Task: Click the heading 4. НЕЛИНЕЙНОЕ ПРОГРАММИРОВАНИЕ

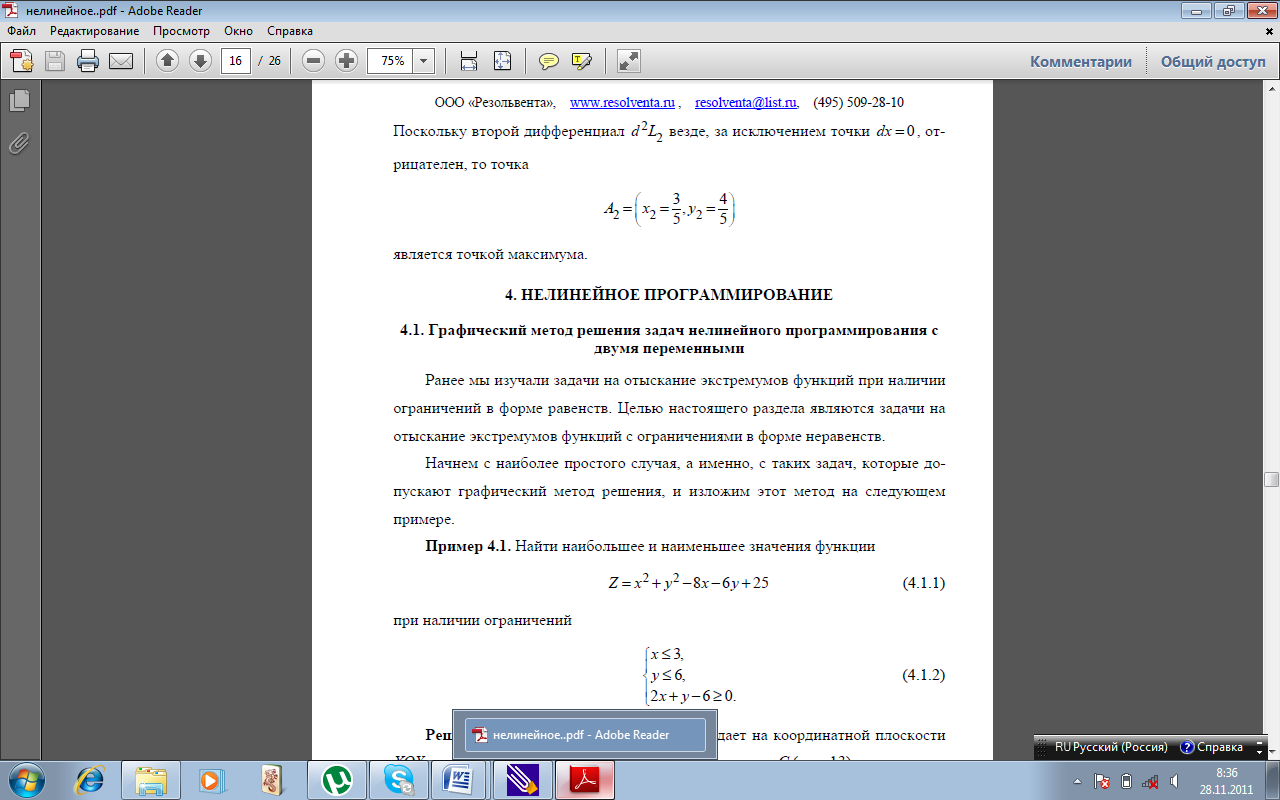Action: (668, 294)
